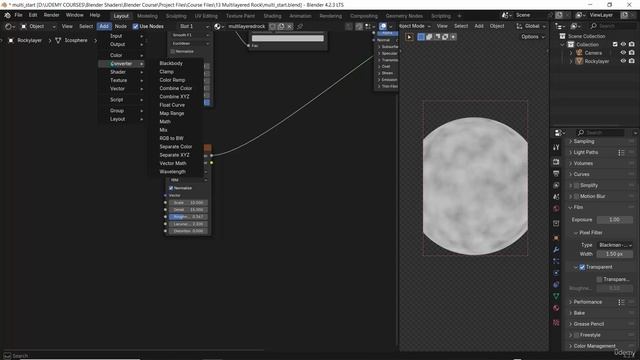Open the Particles properties tab

coord(556,261)
